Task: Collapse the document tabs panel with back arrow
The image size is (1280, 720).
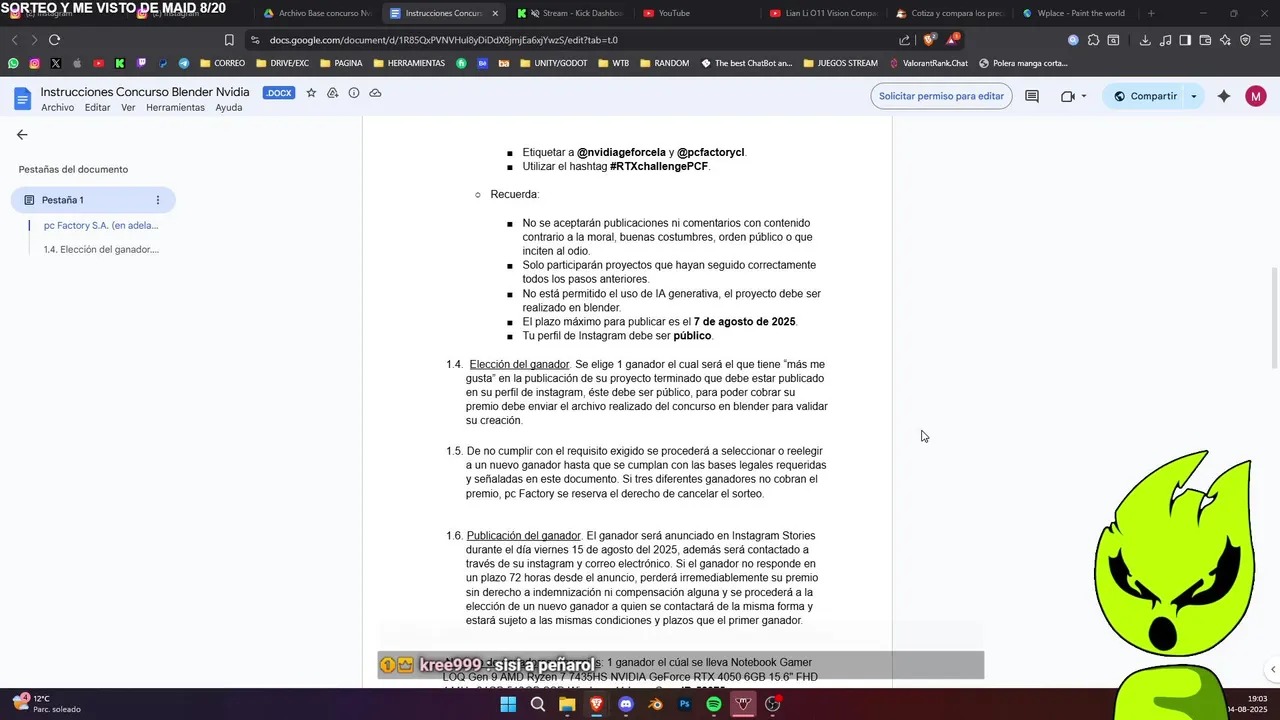Action: pyautogui.click(x=22, y=134)
